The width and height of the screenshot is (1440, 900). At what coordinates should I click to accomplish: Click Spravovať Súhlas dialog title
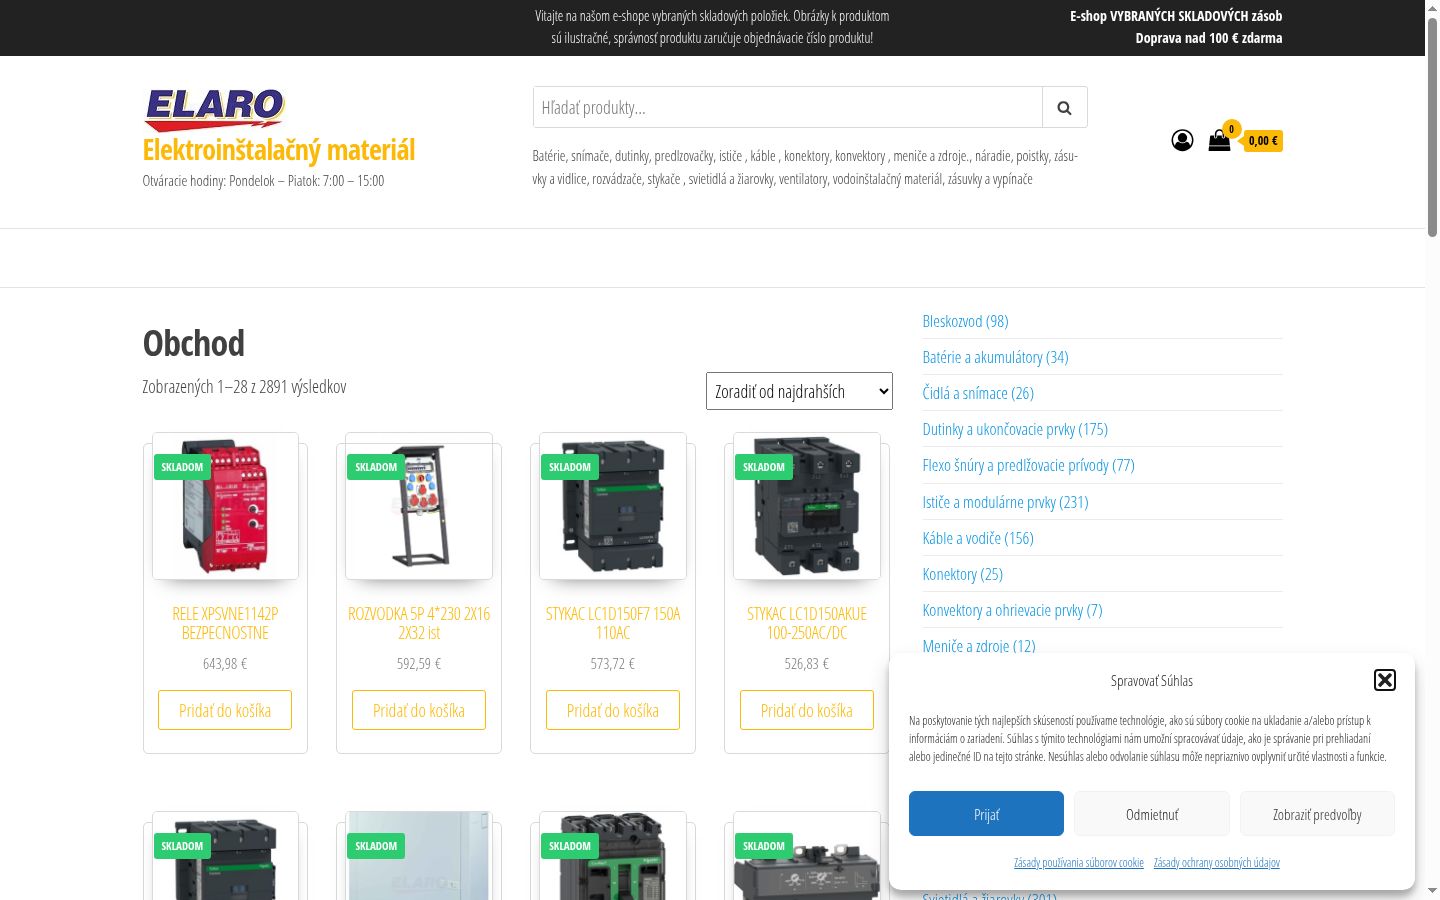point(1152,680)
